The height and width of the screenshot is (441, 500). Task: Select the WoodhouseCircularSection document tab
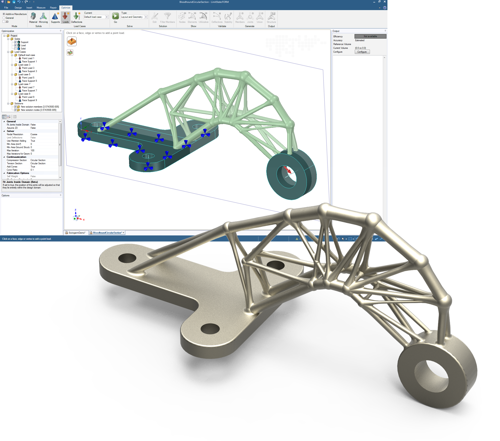[107, 233]
